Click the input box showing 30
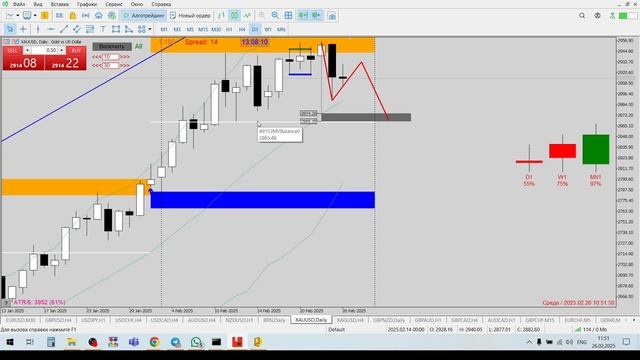Screen dimensions: 640x360 click(111, 65)
